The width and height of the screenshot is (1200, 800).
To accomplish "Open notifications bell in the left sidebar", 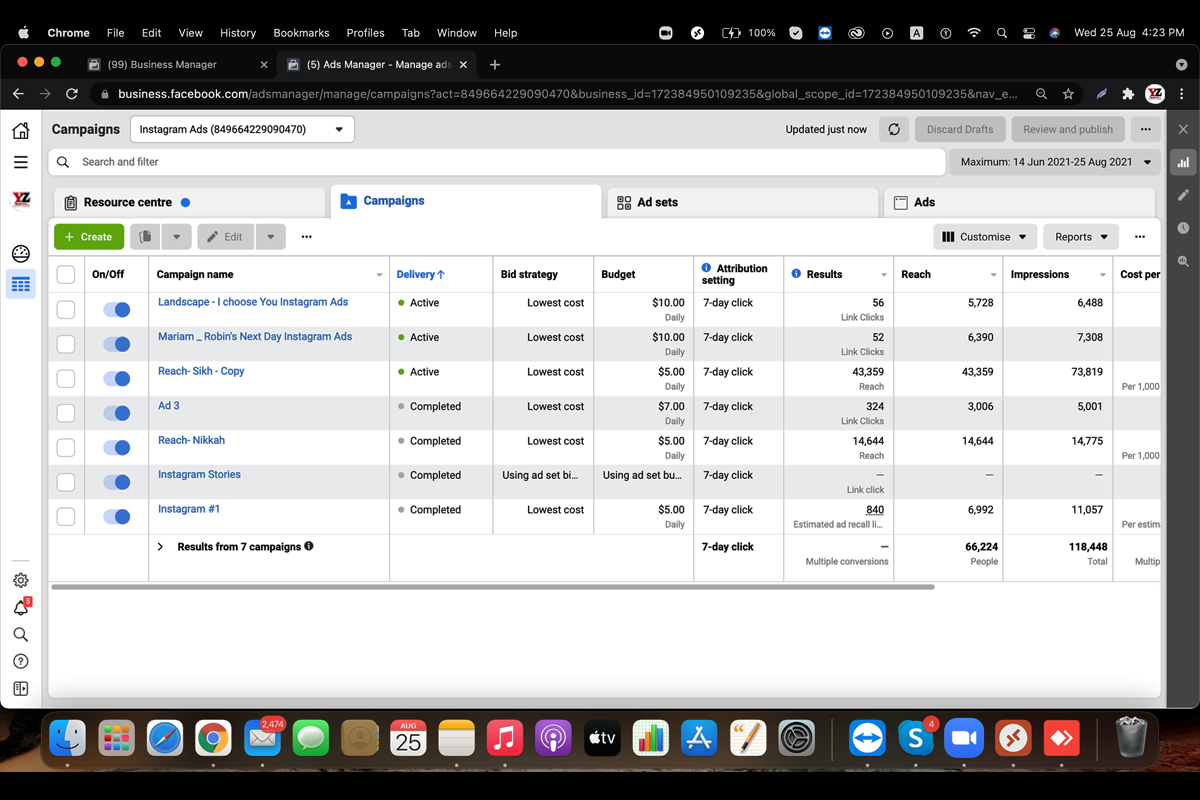I will pos(21,608).
